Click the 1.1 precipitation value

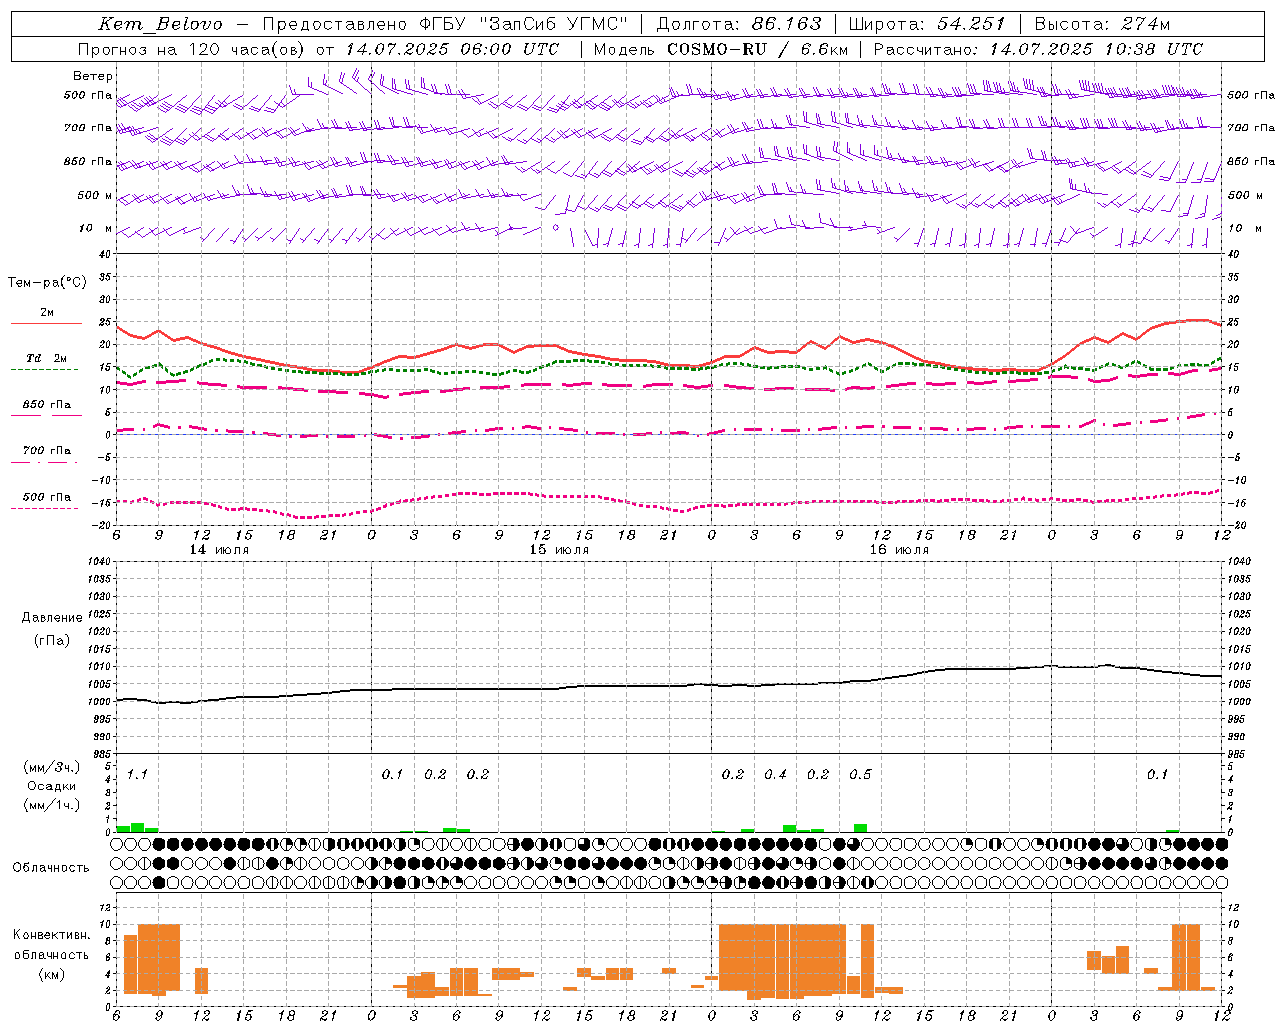point(137,774)
